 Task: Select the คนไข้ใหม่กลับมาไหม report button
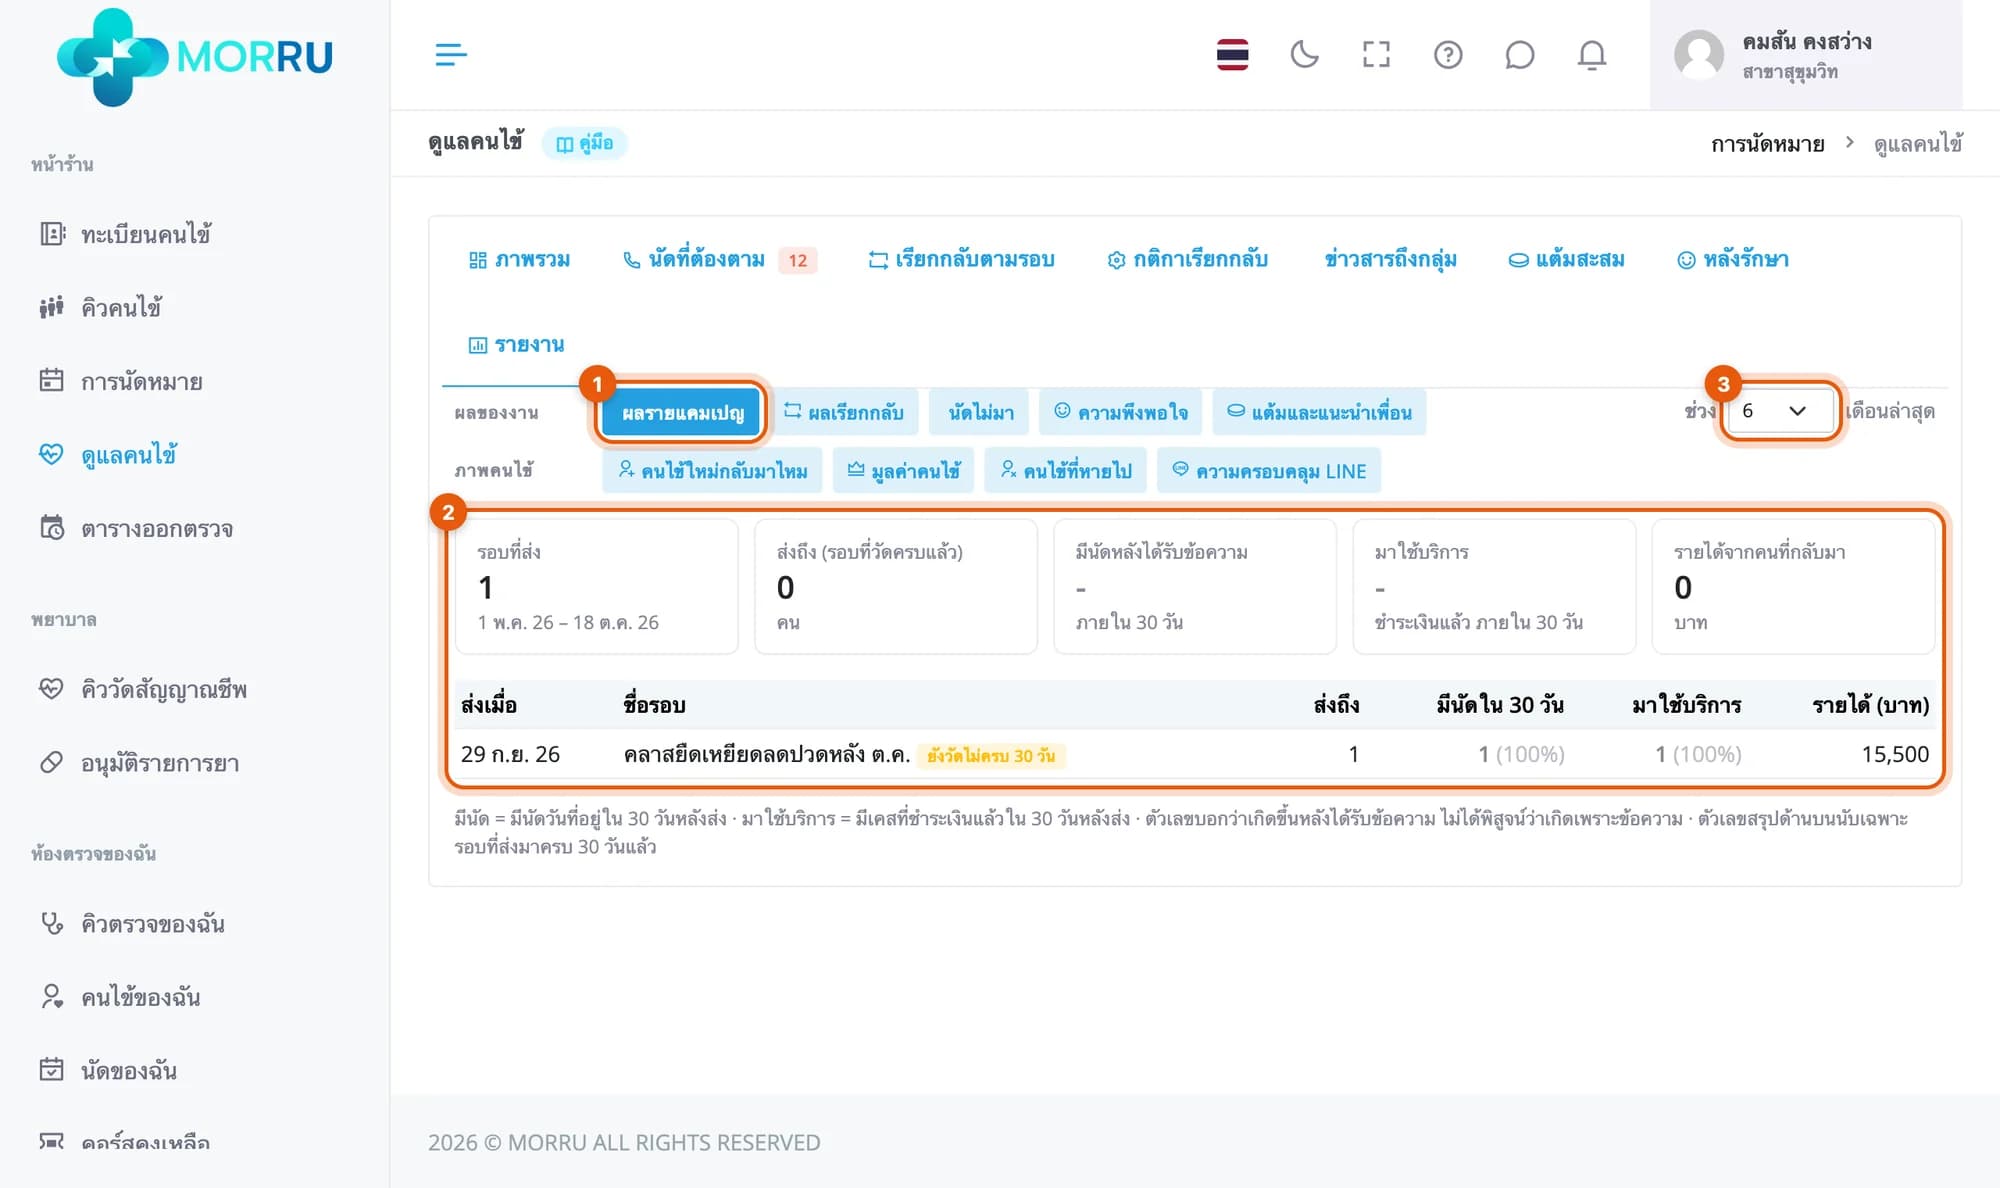coord(712,471)
